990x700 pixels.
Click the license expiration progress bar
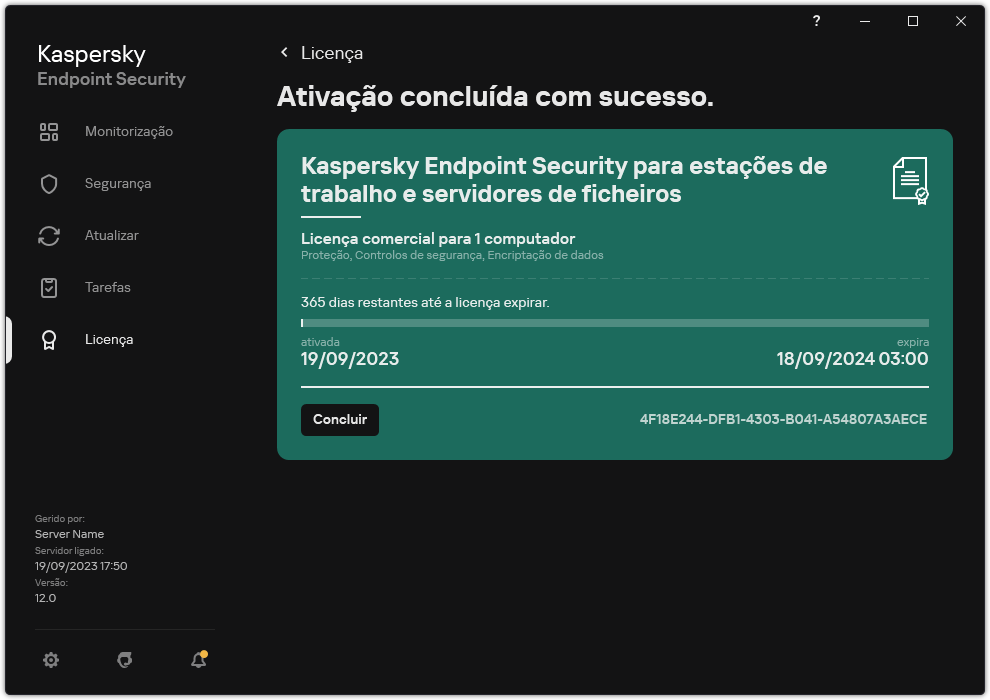[x=614, y=322]
